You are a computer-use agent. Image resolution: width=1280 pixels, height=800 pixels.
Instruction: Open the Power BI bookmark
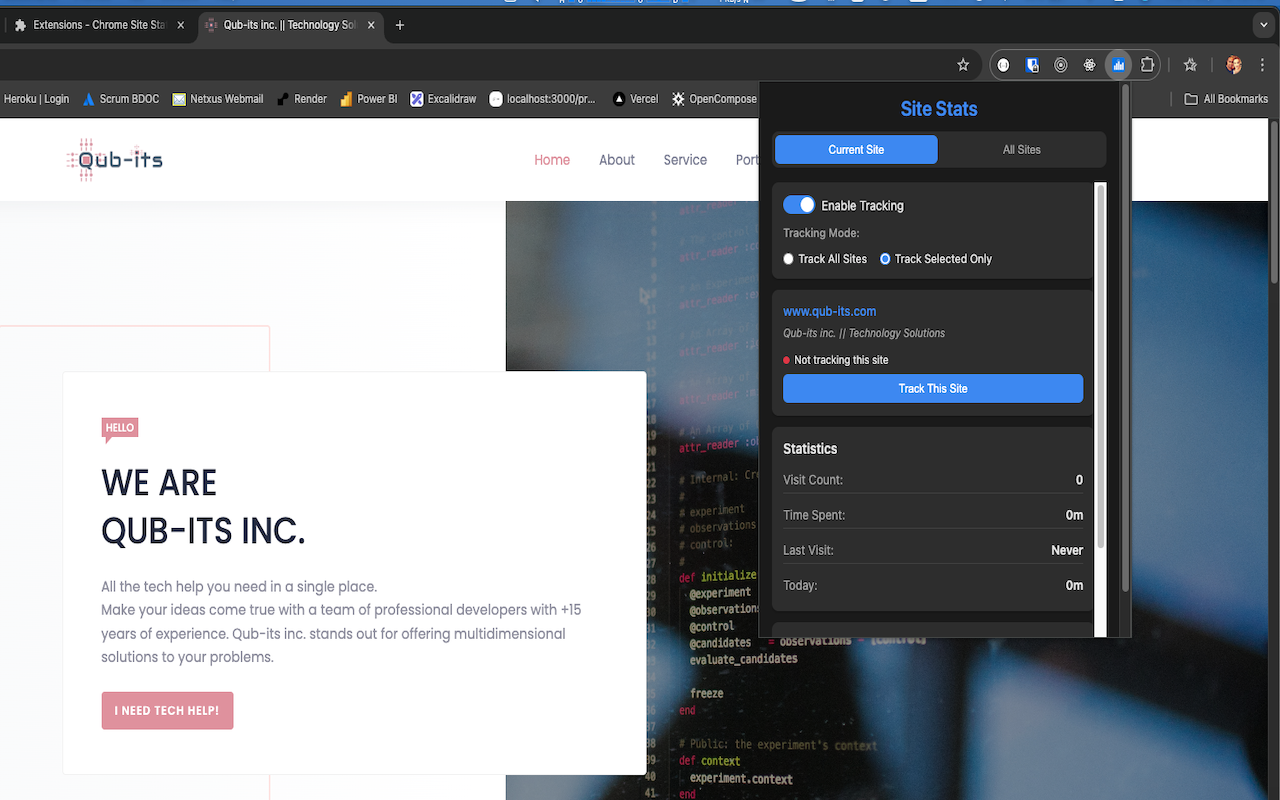point(368,99)
